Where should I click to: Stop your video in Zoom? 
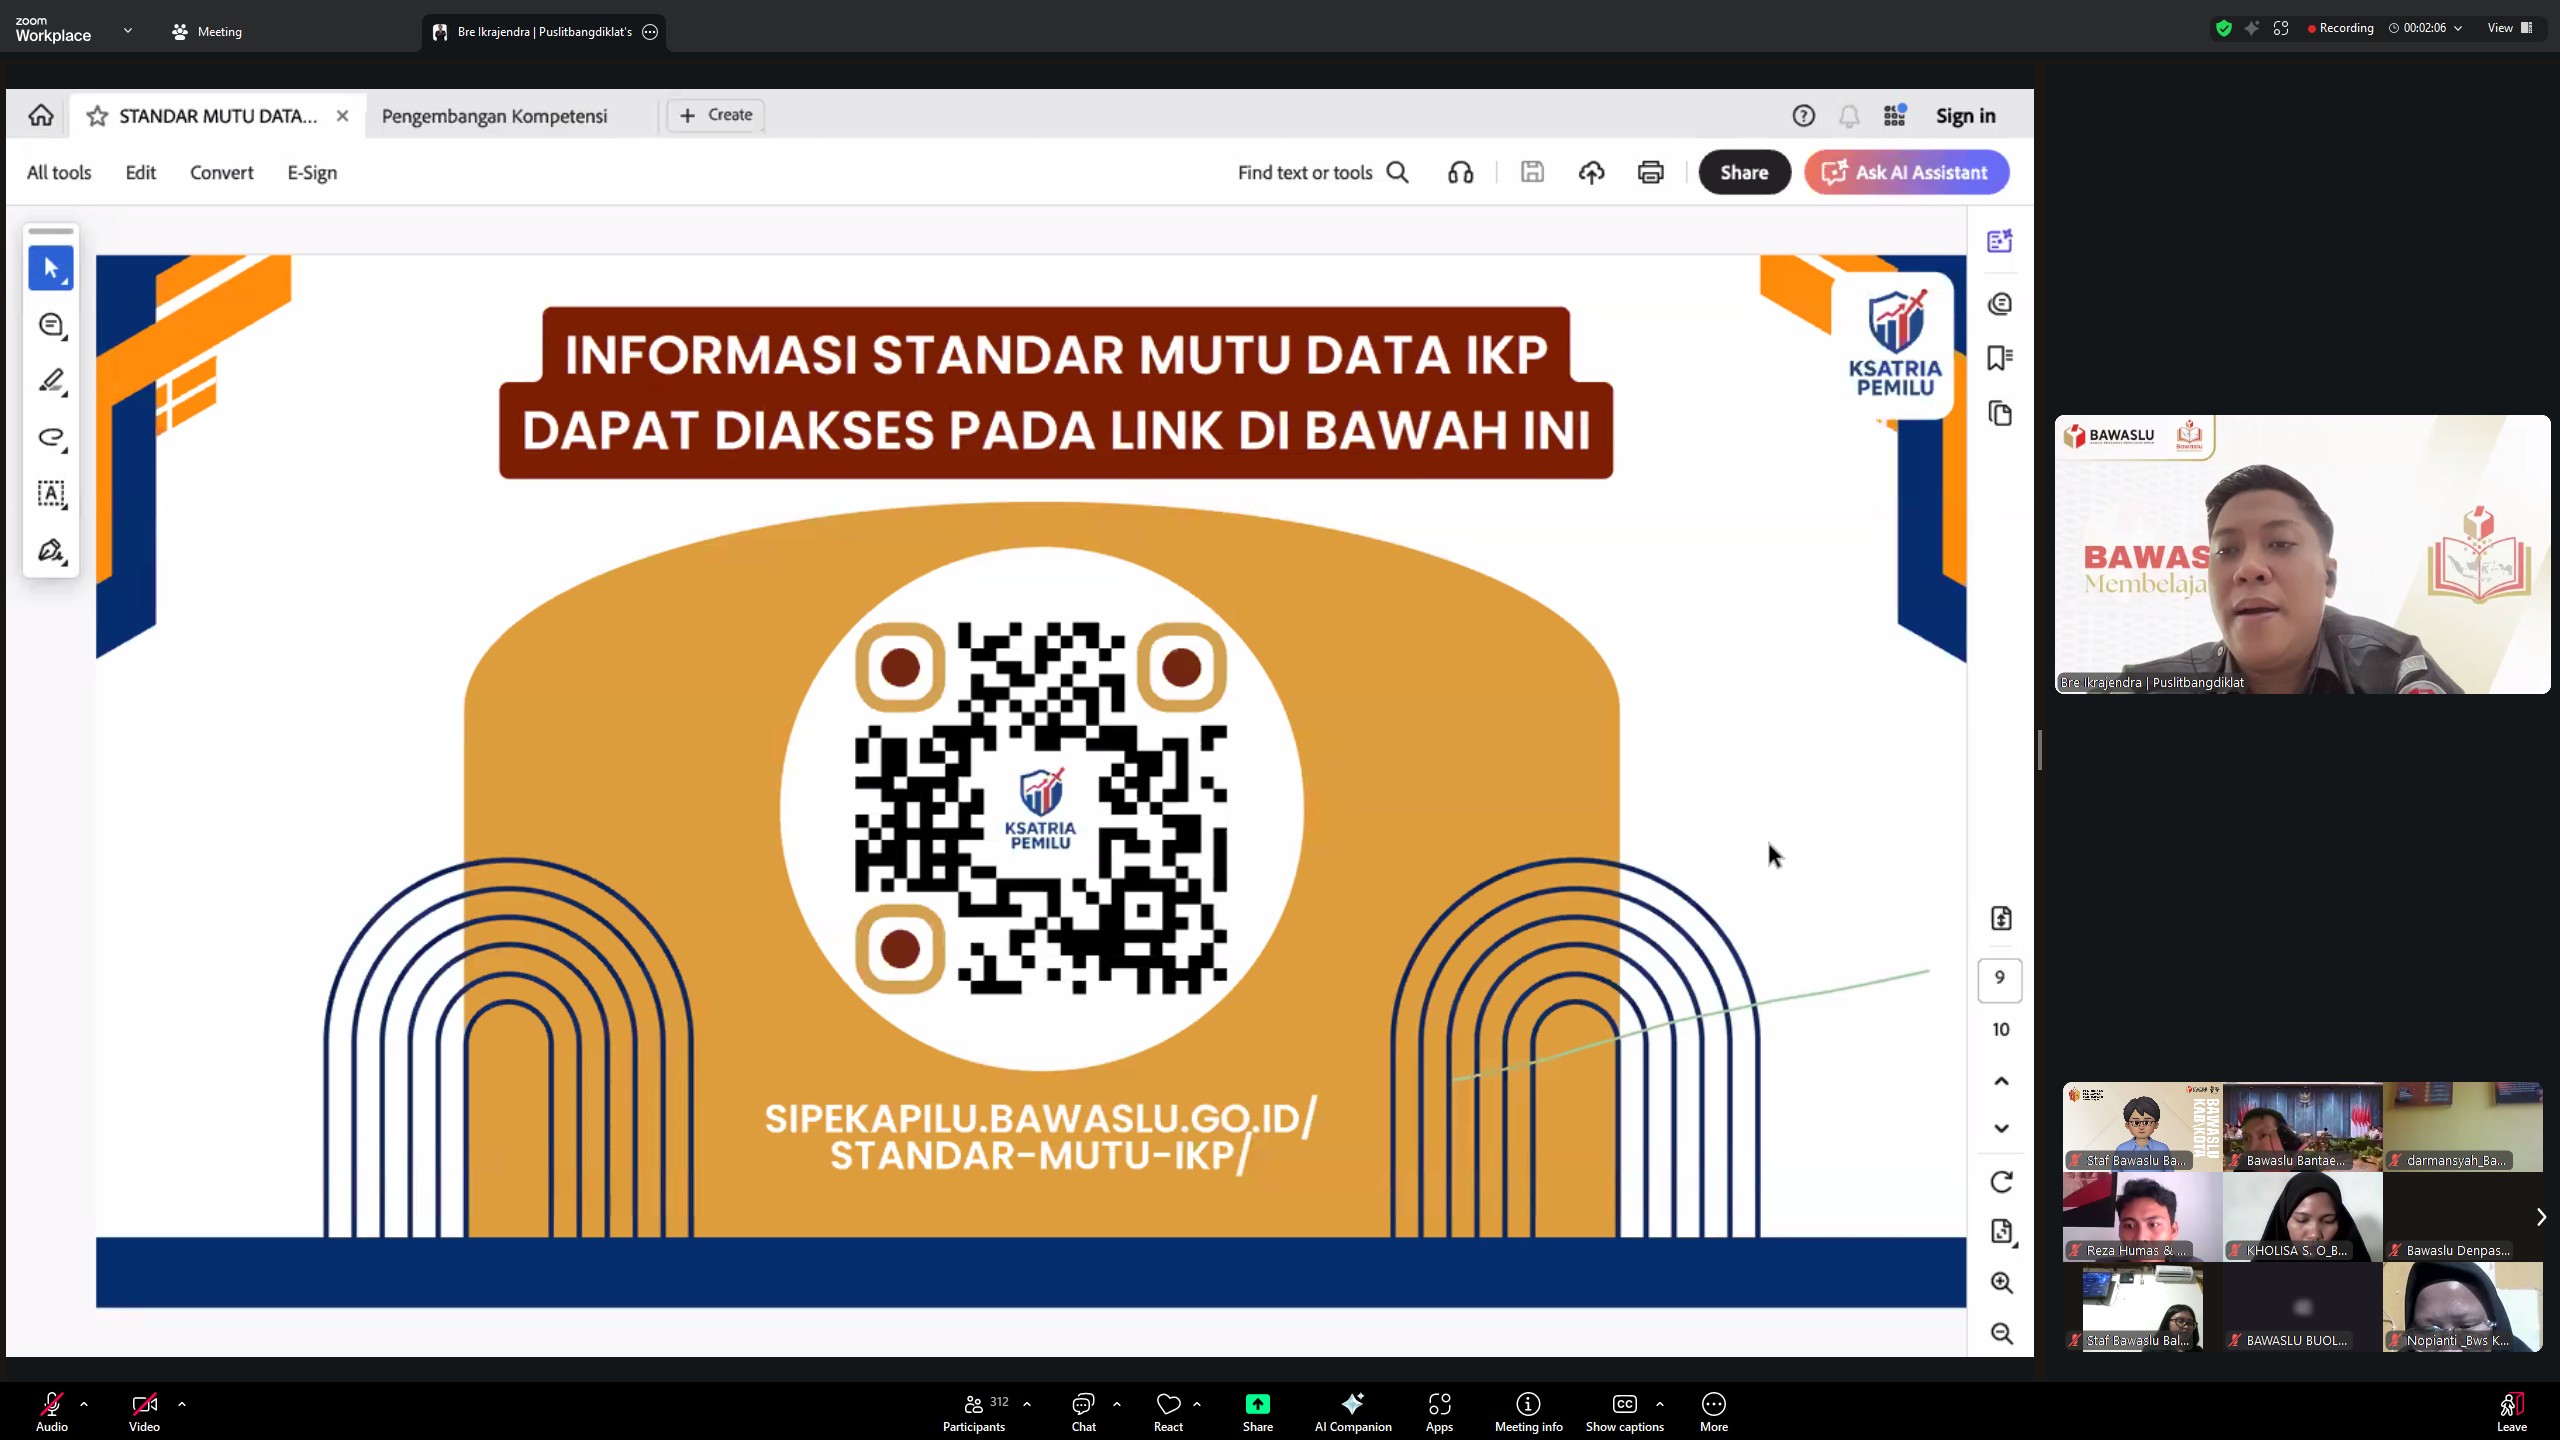pyautogui.click(x=144, y=1404)
